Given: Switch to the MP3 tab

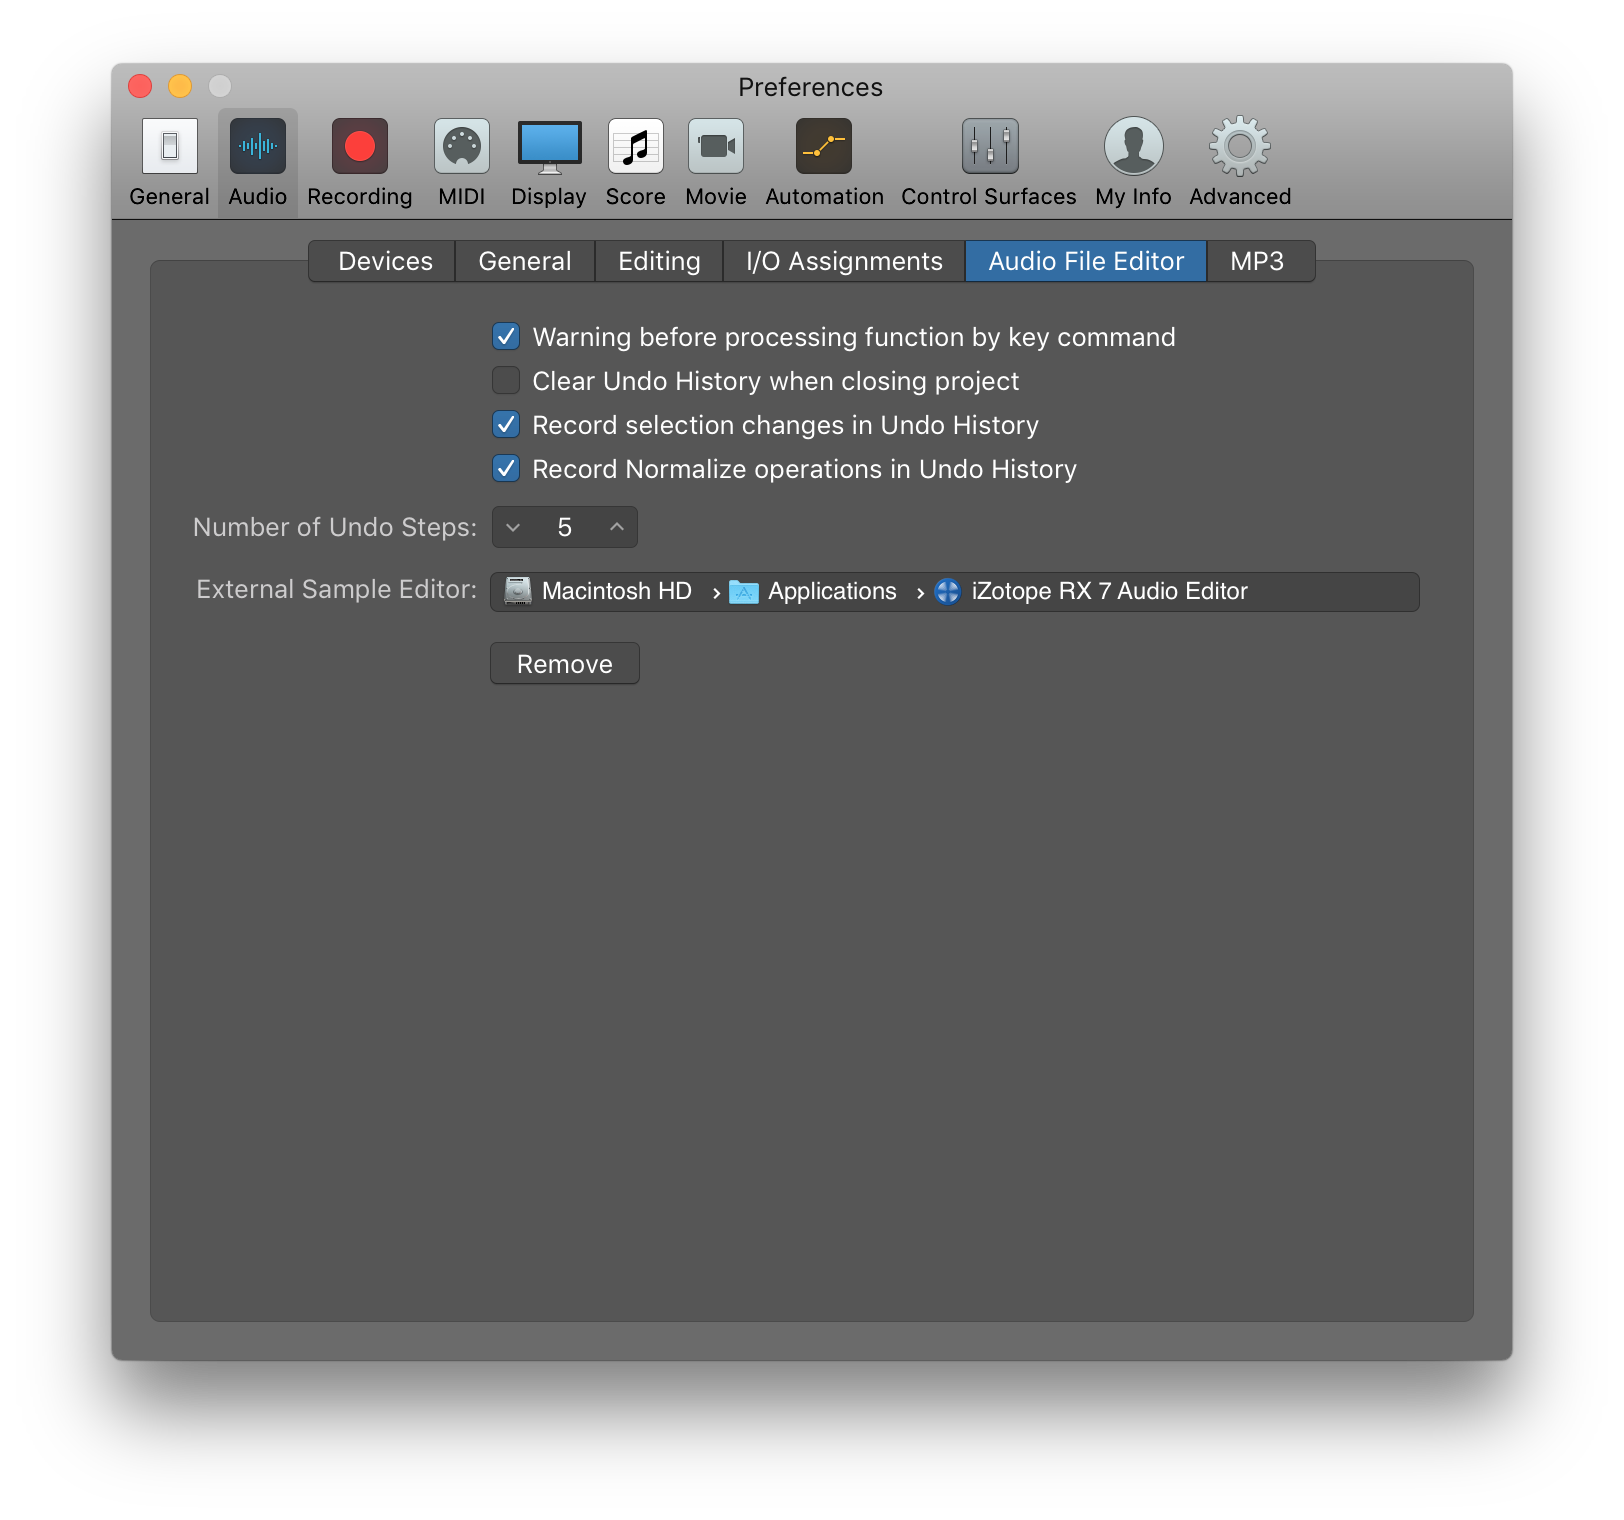Looking at the screenshot, I should coord(1260,261).
